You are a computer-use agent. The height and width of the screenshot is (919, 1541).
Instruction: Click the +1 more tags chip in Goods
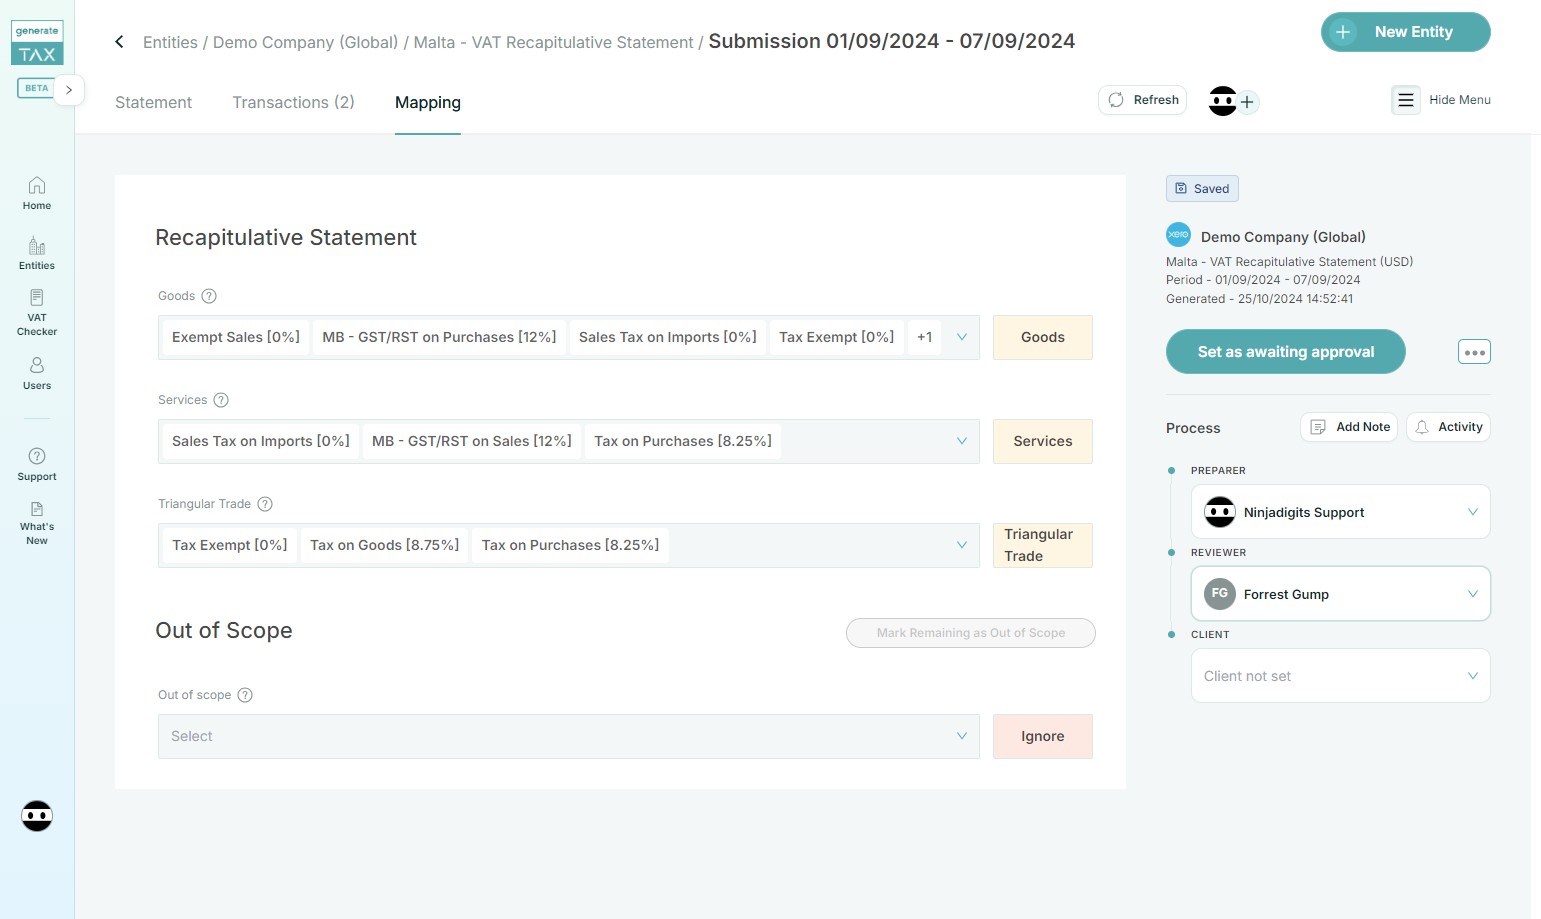point(924,337)
